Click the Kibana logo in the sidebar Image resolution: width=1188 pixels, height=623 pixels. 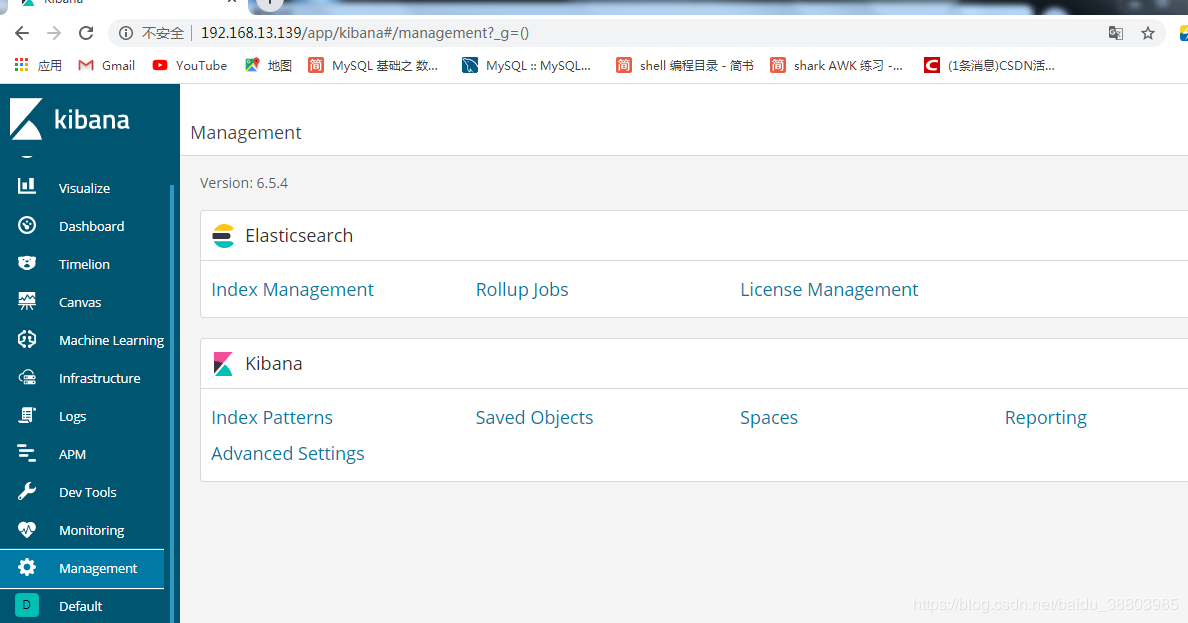(x=70, y=119)
